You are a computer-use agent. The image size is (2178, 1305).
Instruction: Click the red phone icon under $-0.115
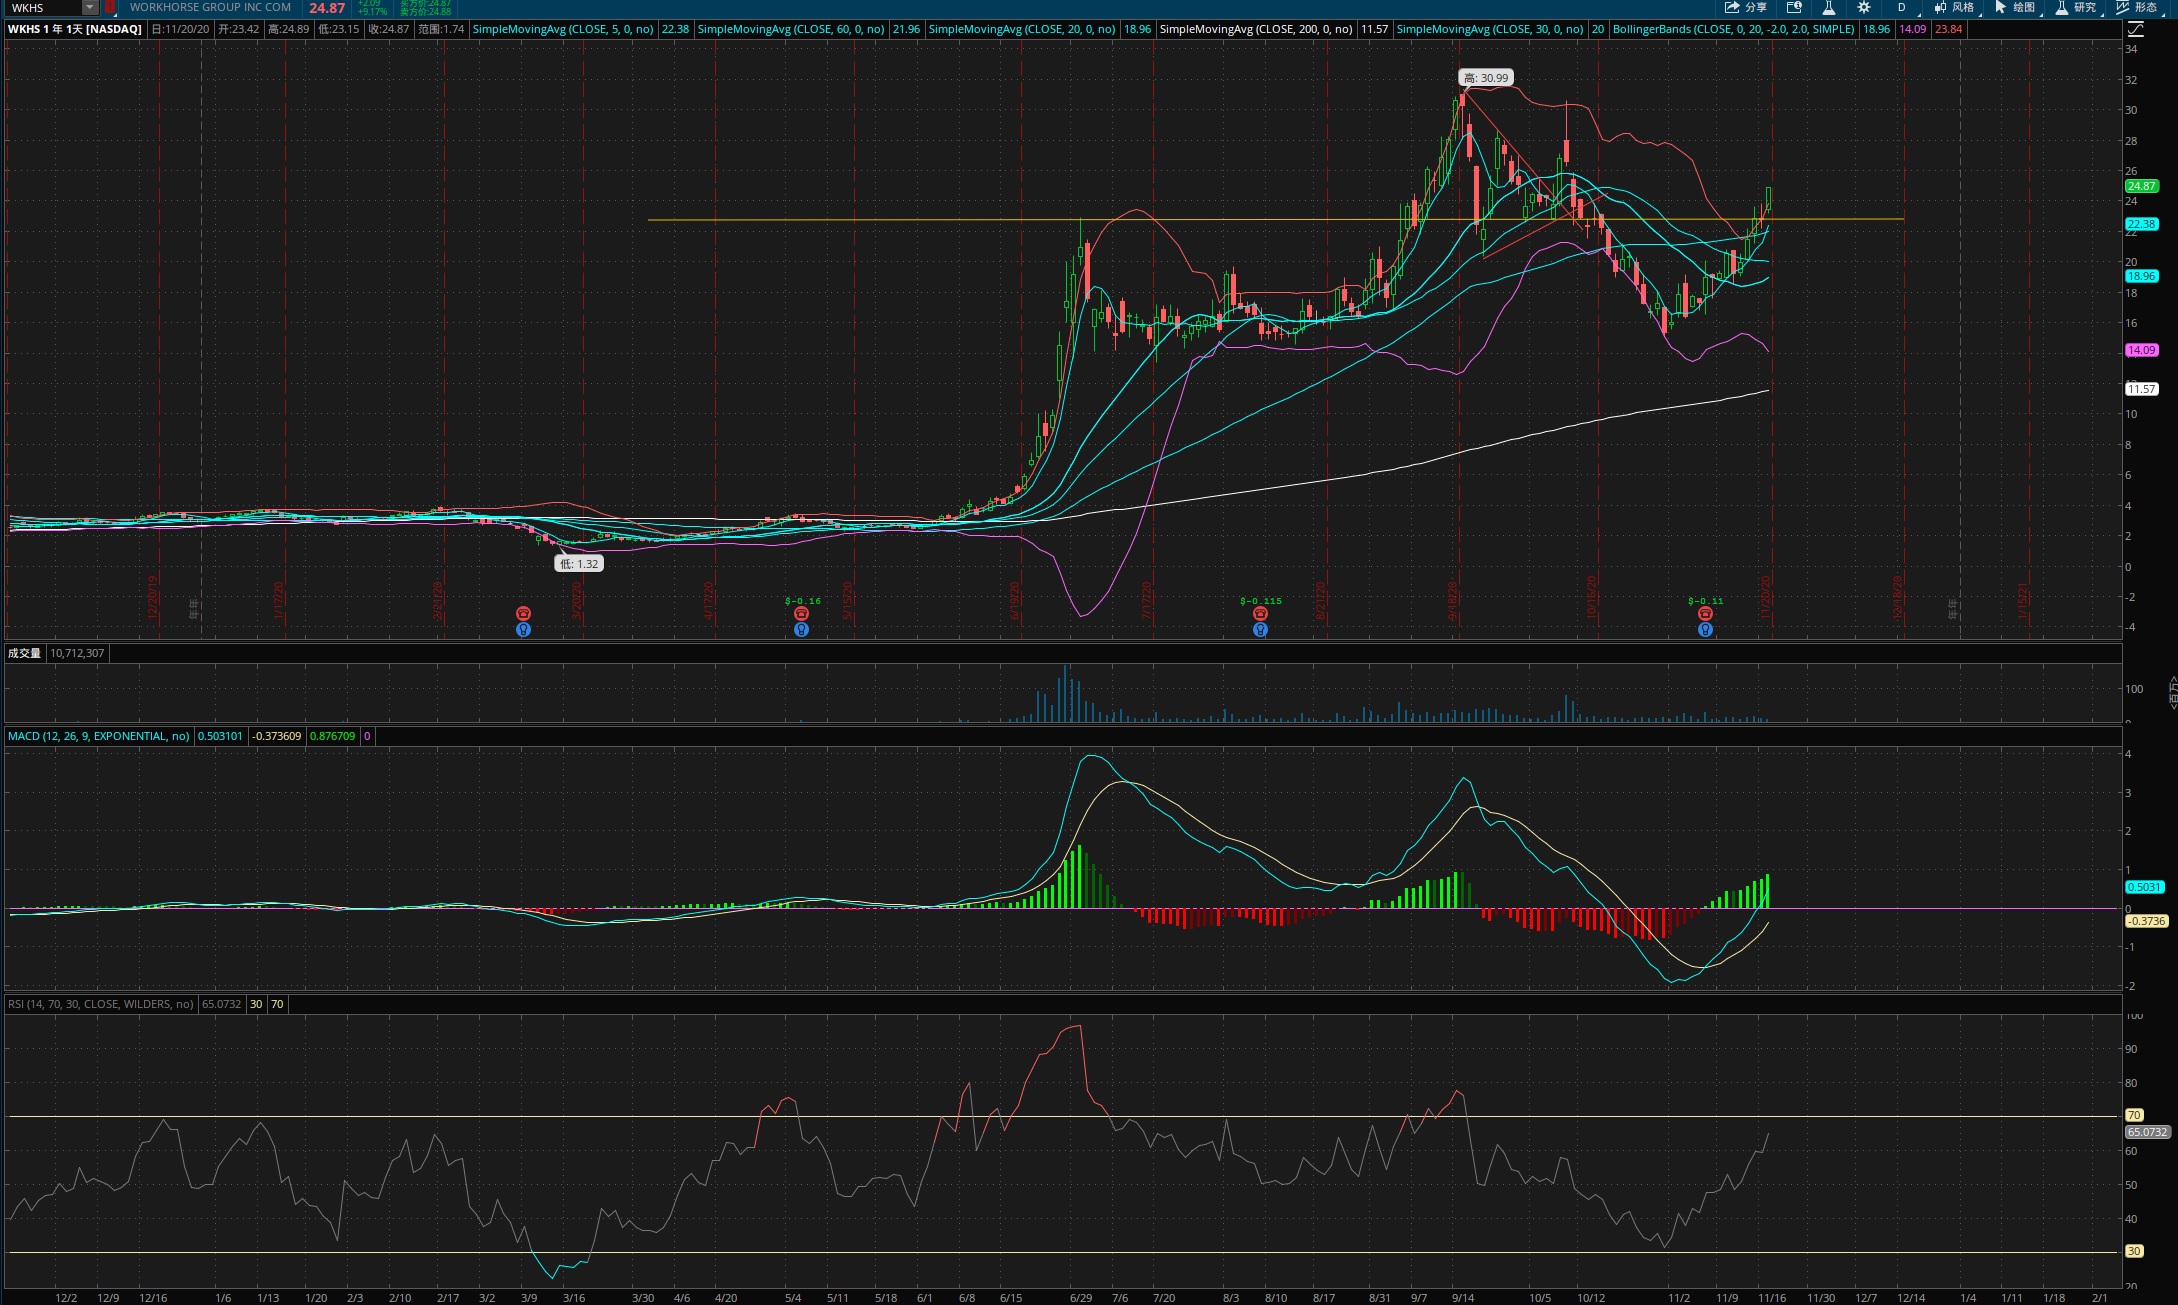click(x=1260, y=613)
